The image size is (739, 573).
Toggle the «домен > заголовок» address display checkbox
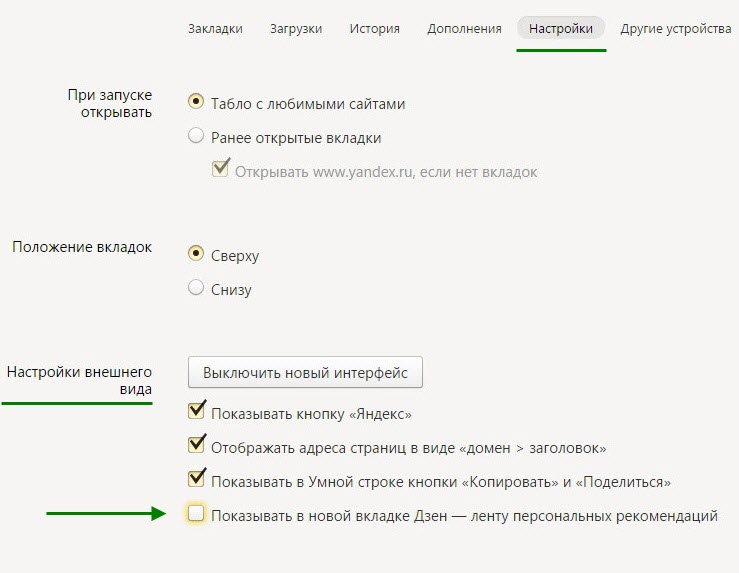196,446
